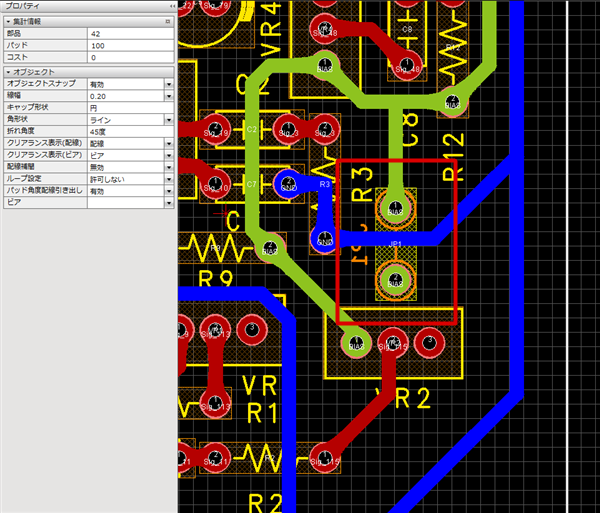Viewport: 600px width, 513px height.
Task: Select the upper orange pad of JP1
Action: [x=395, y=210]
